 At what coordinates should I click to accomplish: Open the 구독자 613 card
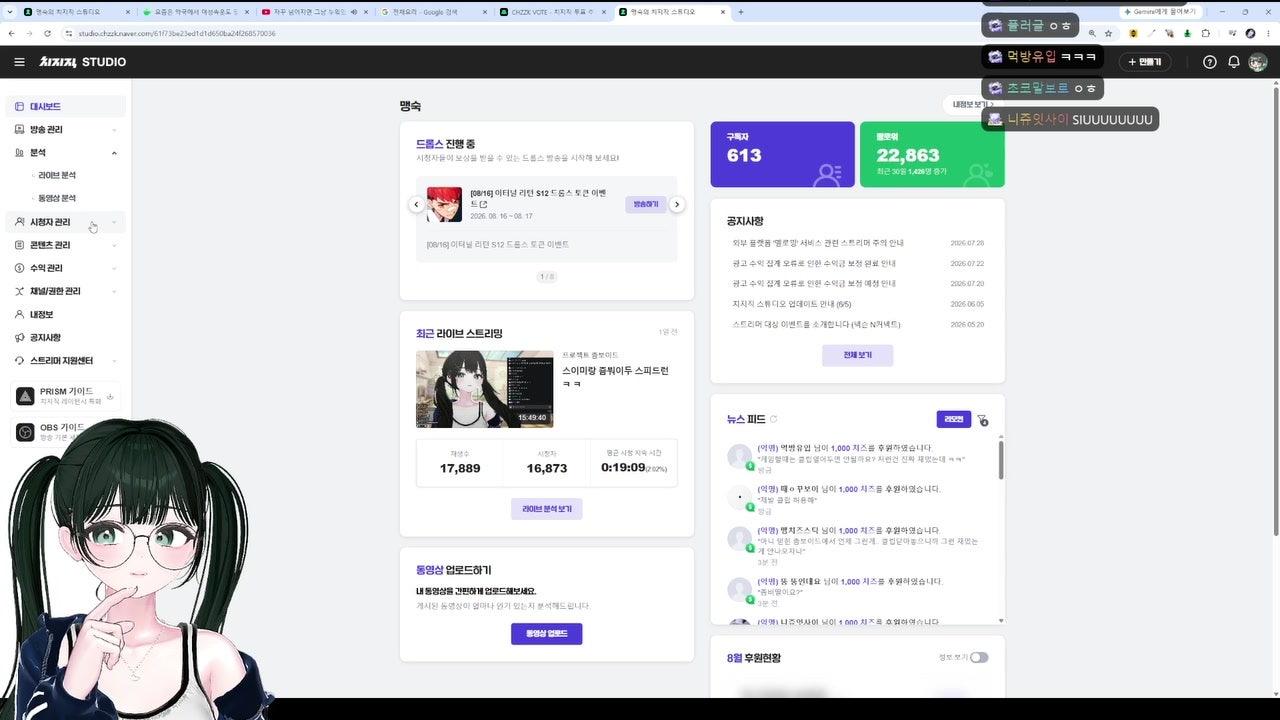tap(782, 155)
